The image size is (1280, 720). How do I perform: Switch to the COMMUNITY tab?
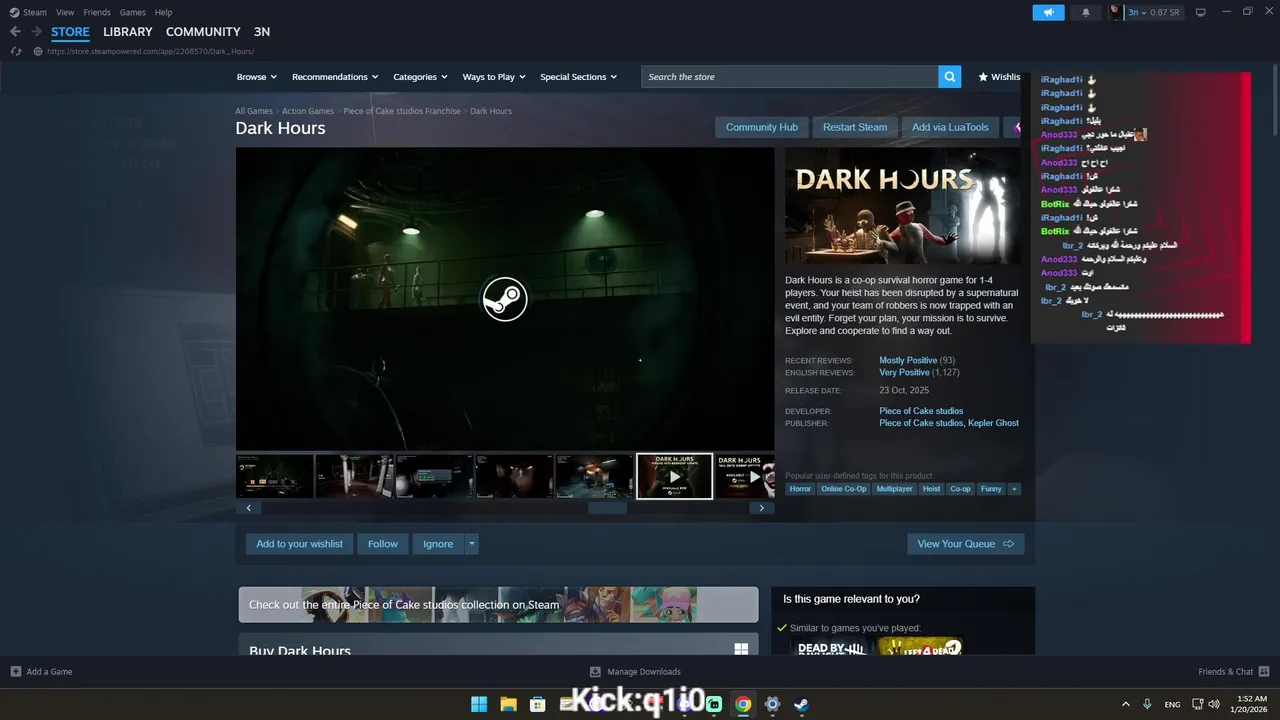(203, 32)
